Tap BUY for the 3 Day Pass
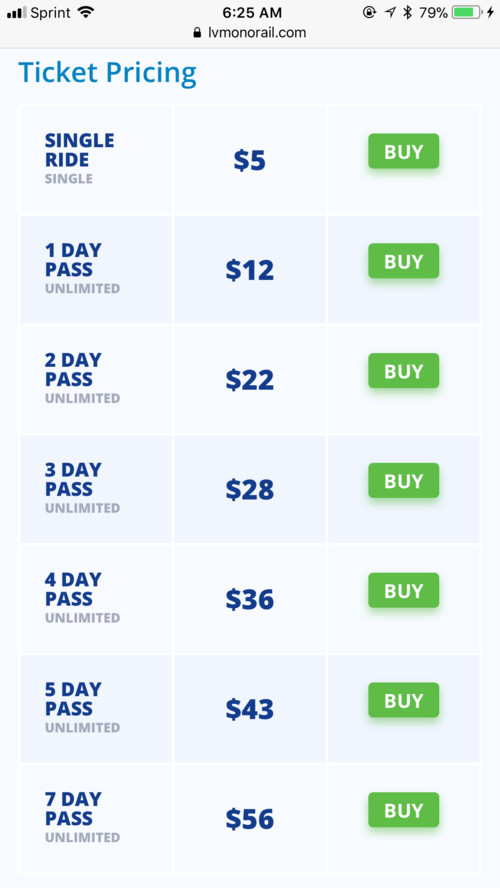This screenshot has width=500, height=888. pyautogui.click(x=403, y=481)
